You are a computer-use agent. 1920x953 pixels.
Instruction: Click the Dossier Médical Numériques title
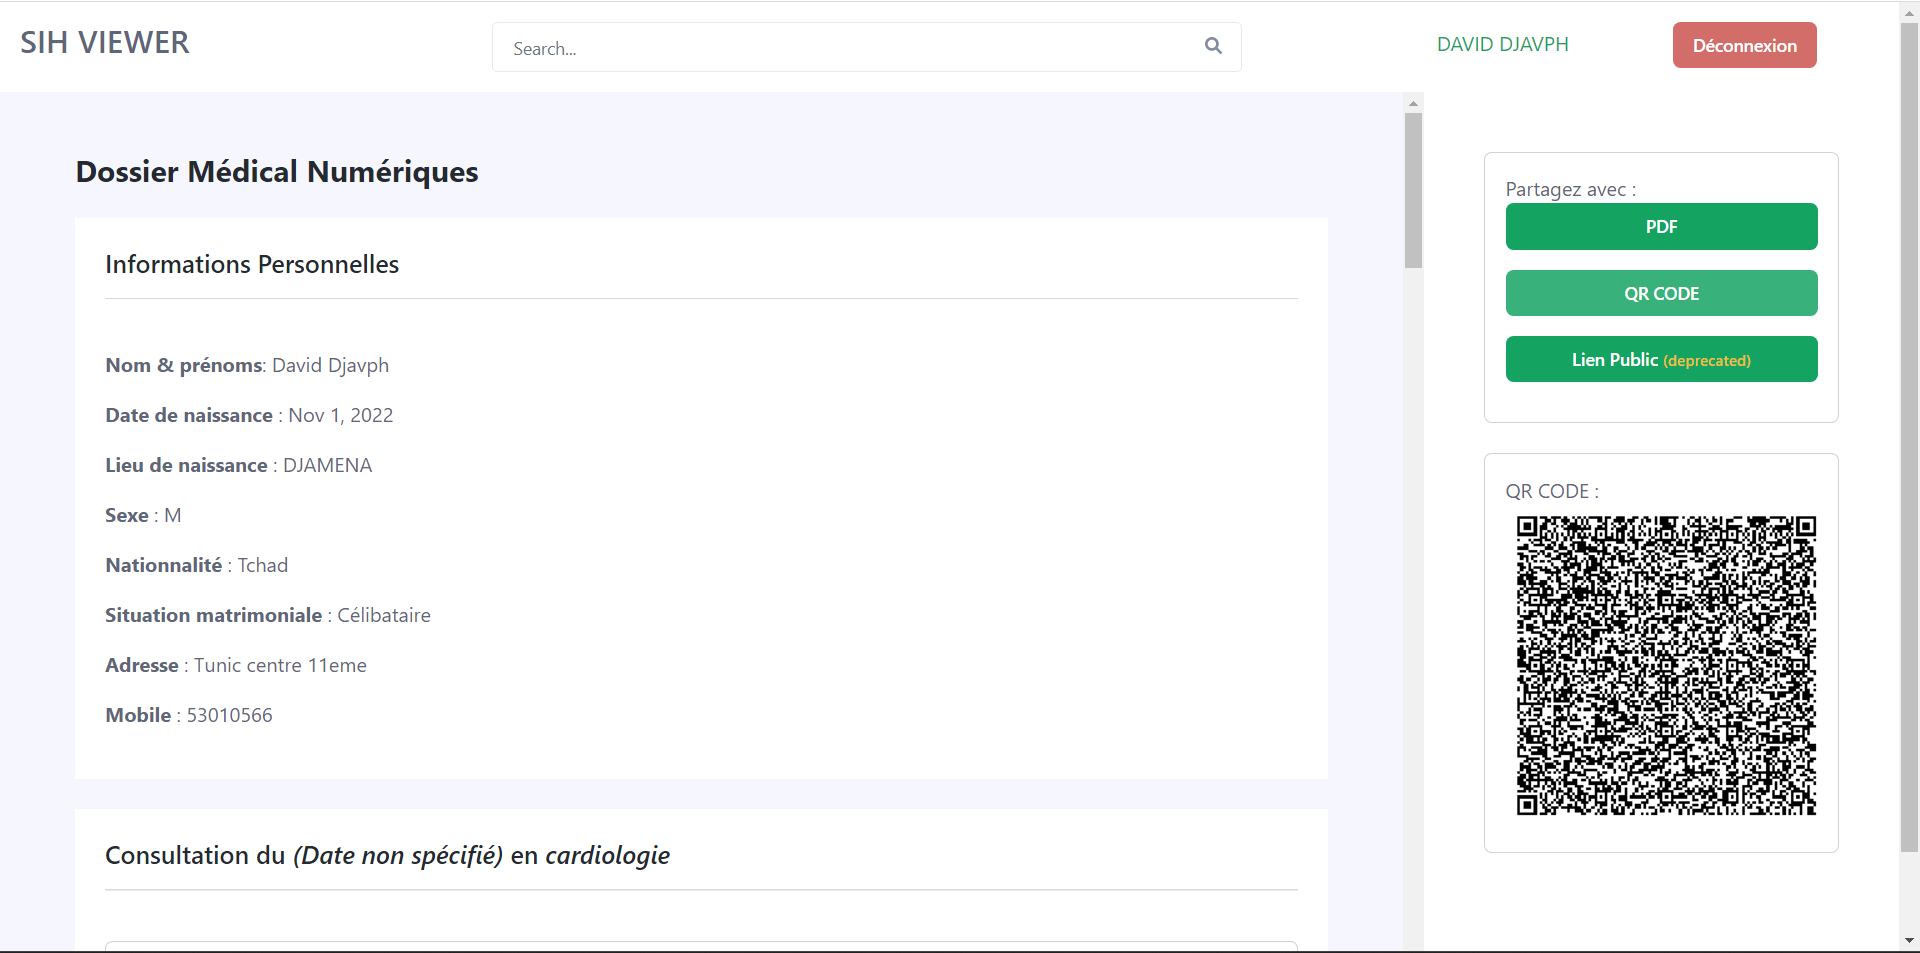(x=277, y=172)
